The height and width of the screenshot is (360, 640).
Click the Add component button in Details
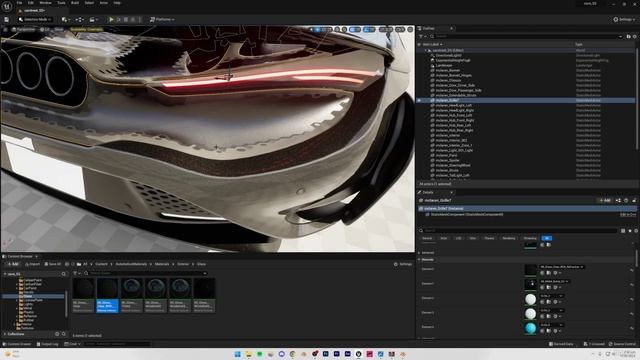(605, 200)
